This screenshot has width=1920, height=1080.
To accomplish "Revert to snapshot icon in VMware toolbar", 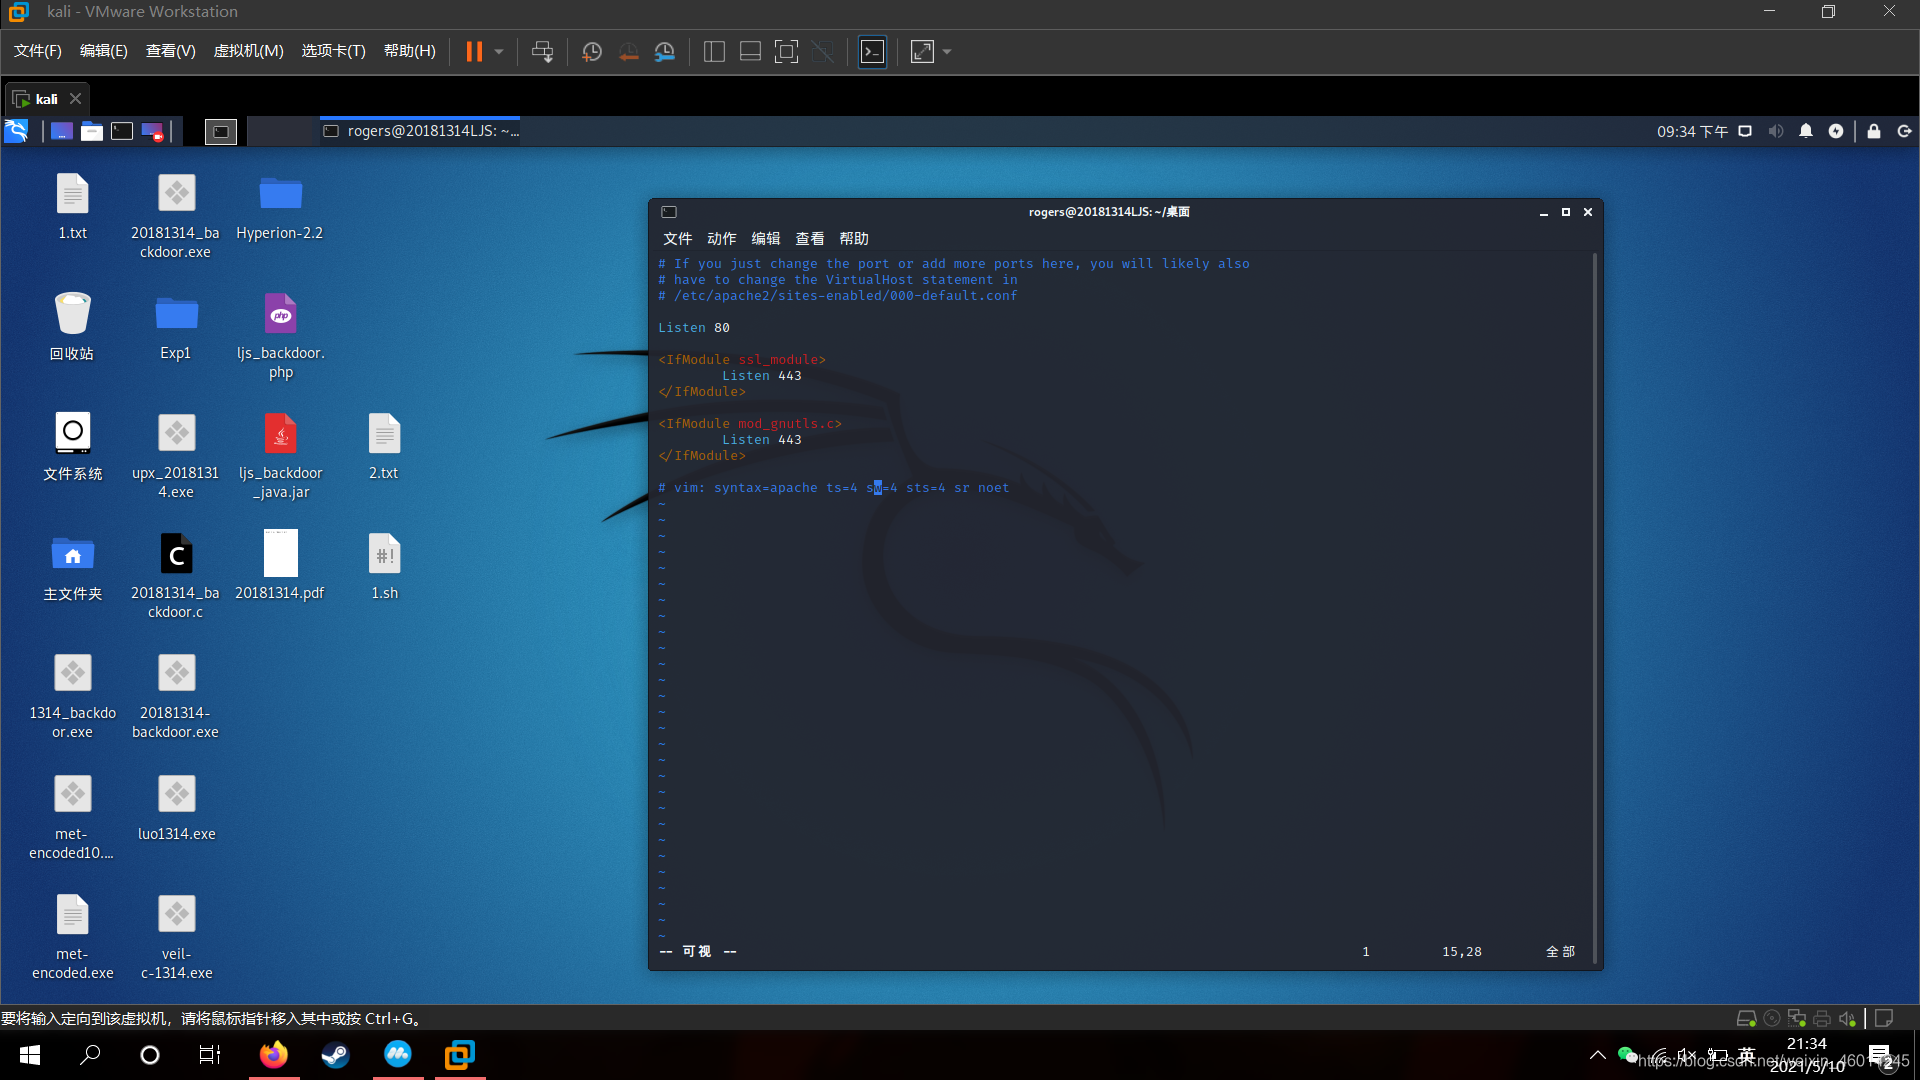I will coord(628,51).
